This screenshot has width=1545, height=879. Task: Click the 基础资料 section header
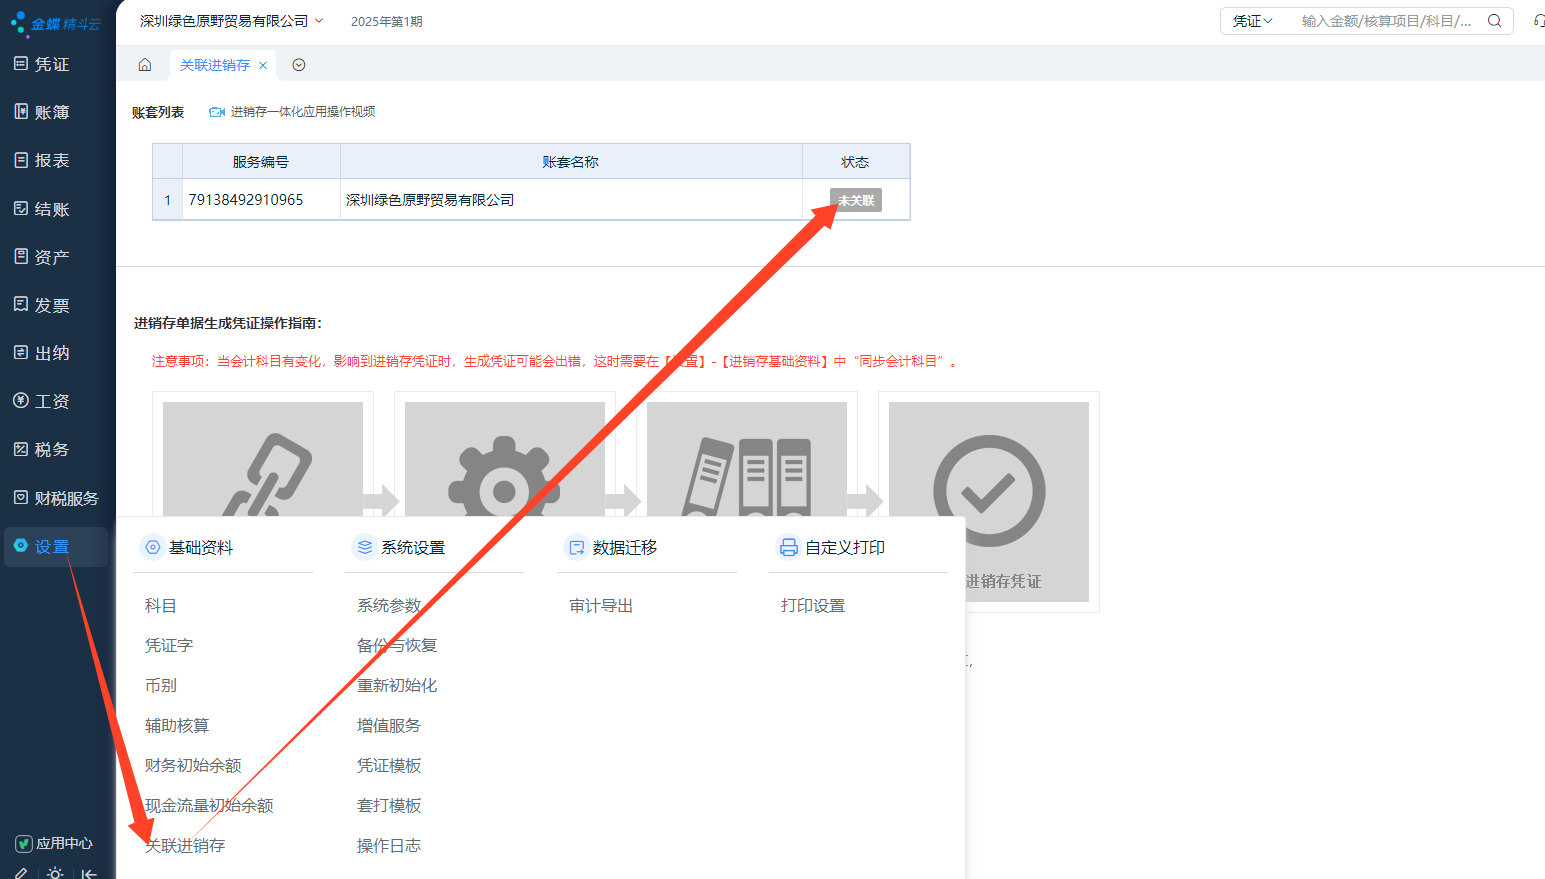[x=189, y=547]
